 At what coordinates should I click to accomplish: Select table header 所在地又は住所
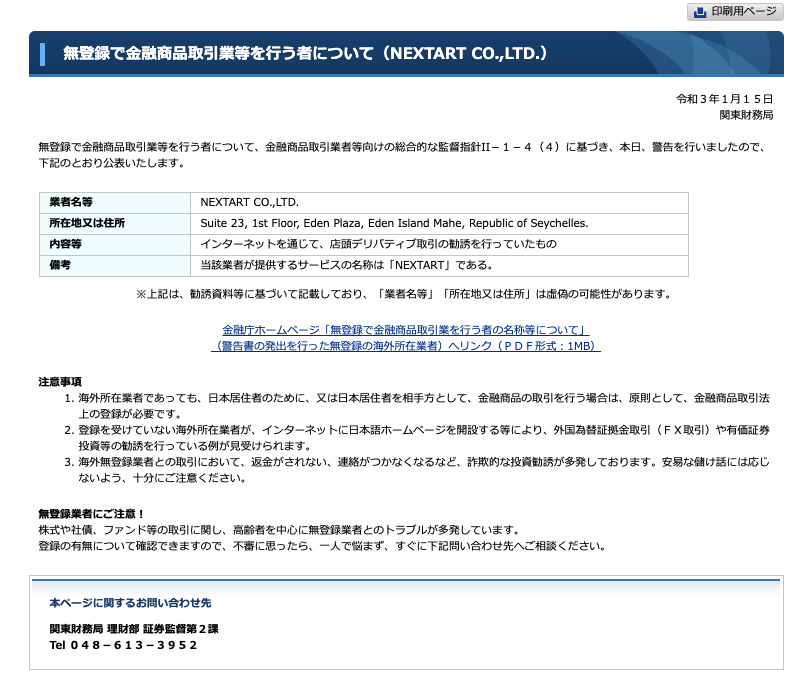point(115,223)
